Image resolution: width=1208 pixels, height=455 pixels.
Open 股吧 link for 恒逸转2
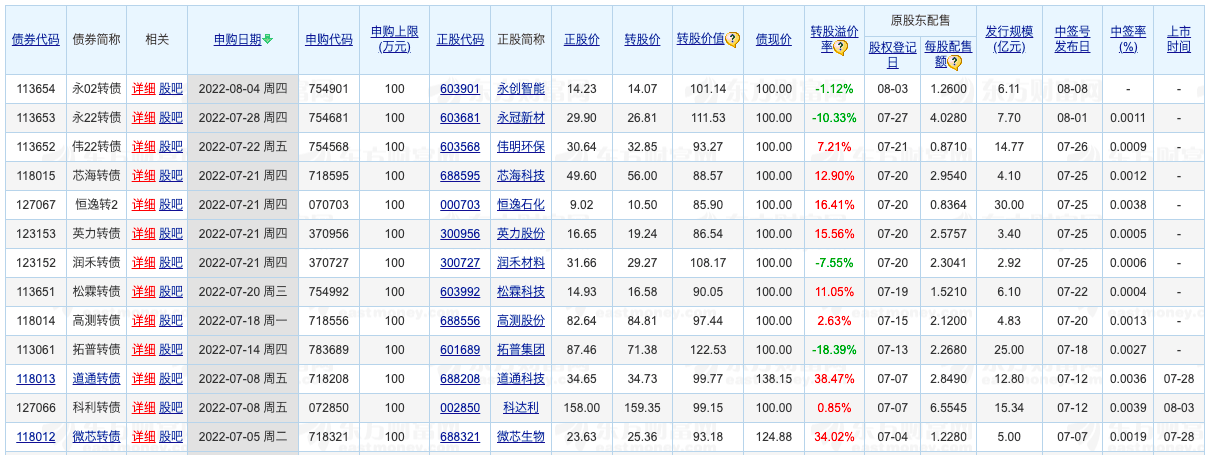click(171, 205)
